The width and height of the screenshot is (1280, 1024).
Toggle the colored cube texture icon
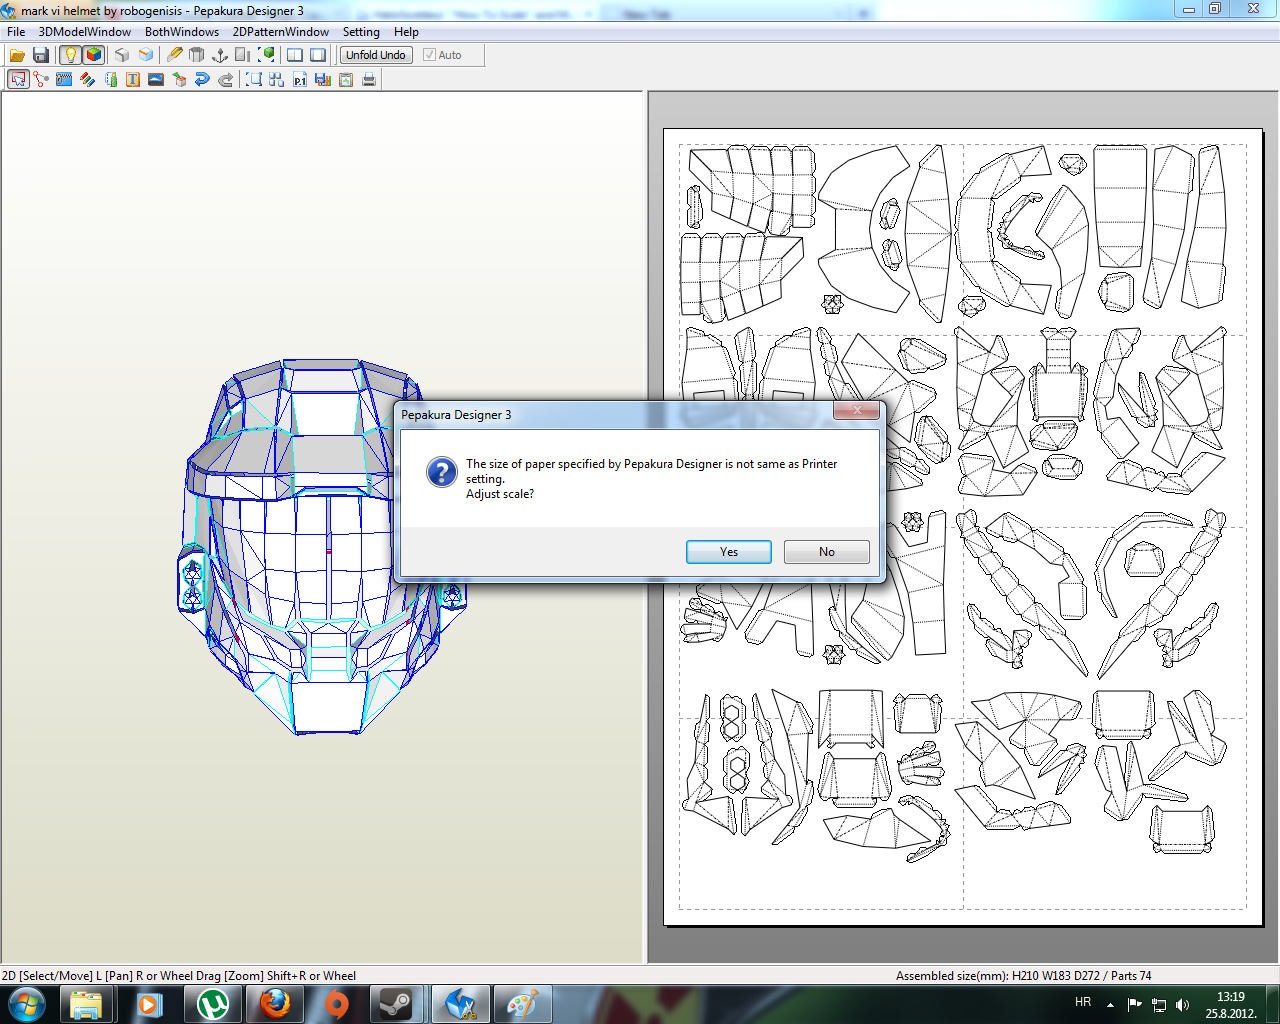click(x=93, y=55)
